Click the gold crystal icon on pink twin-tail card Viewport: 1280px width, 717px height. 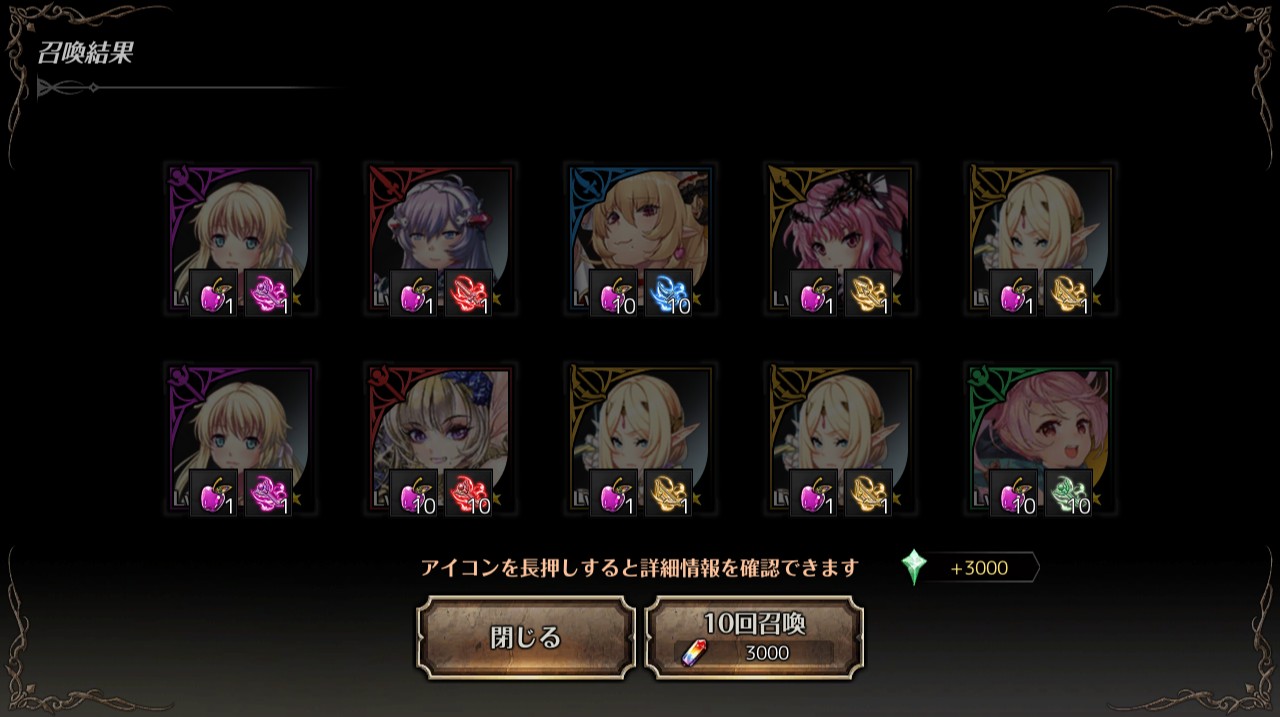(869, 293)
